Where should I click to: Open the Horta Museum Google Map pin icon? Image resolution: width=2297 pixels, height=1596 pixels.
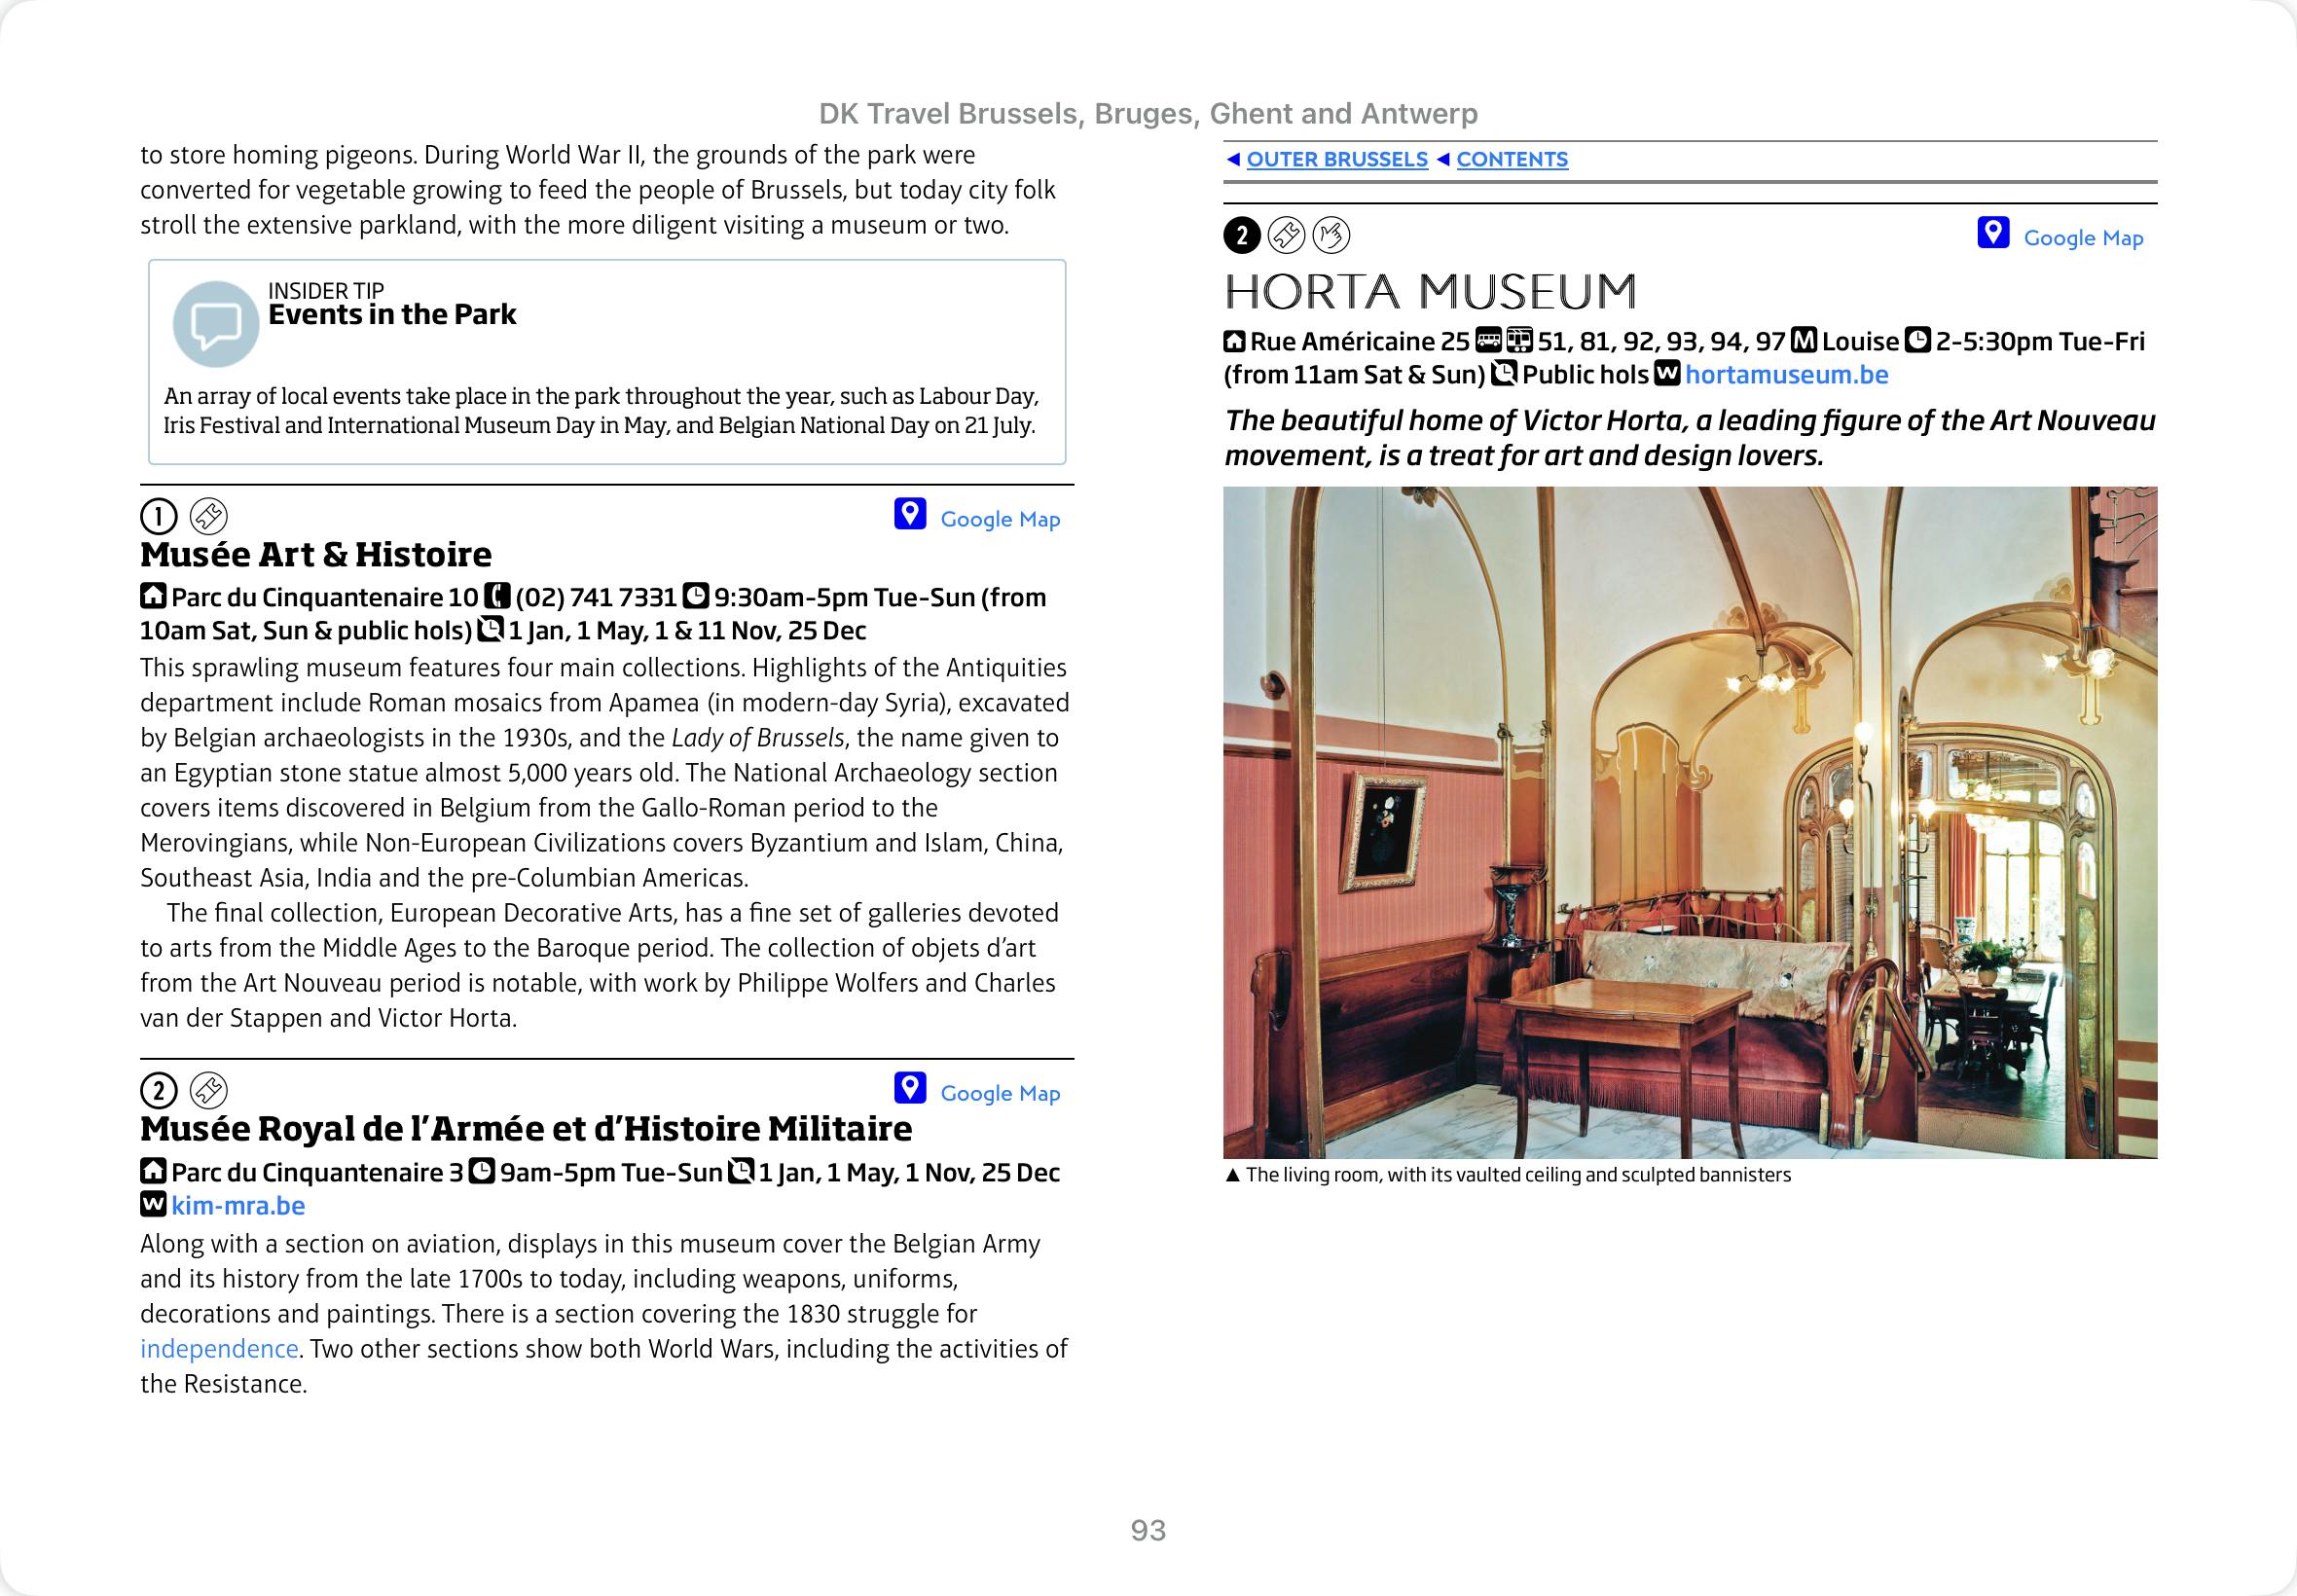(x=1992, y=233)
